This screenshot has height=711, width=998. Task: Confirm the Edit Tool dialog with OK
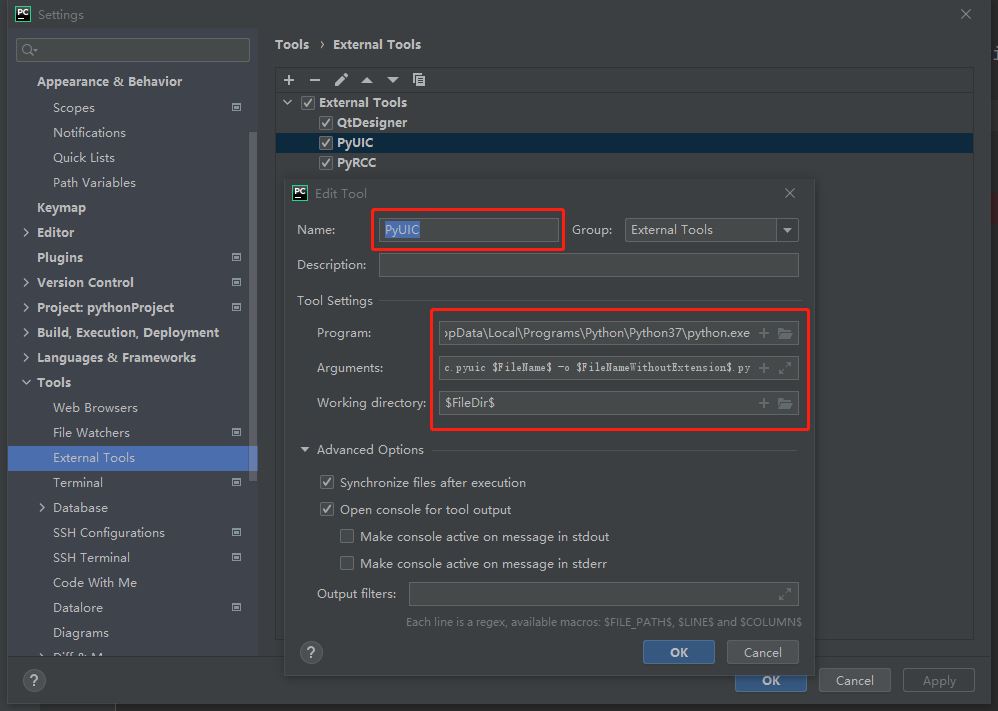pos(678,652)
